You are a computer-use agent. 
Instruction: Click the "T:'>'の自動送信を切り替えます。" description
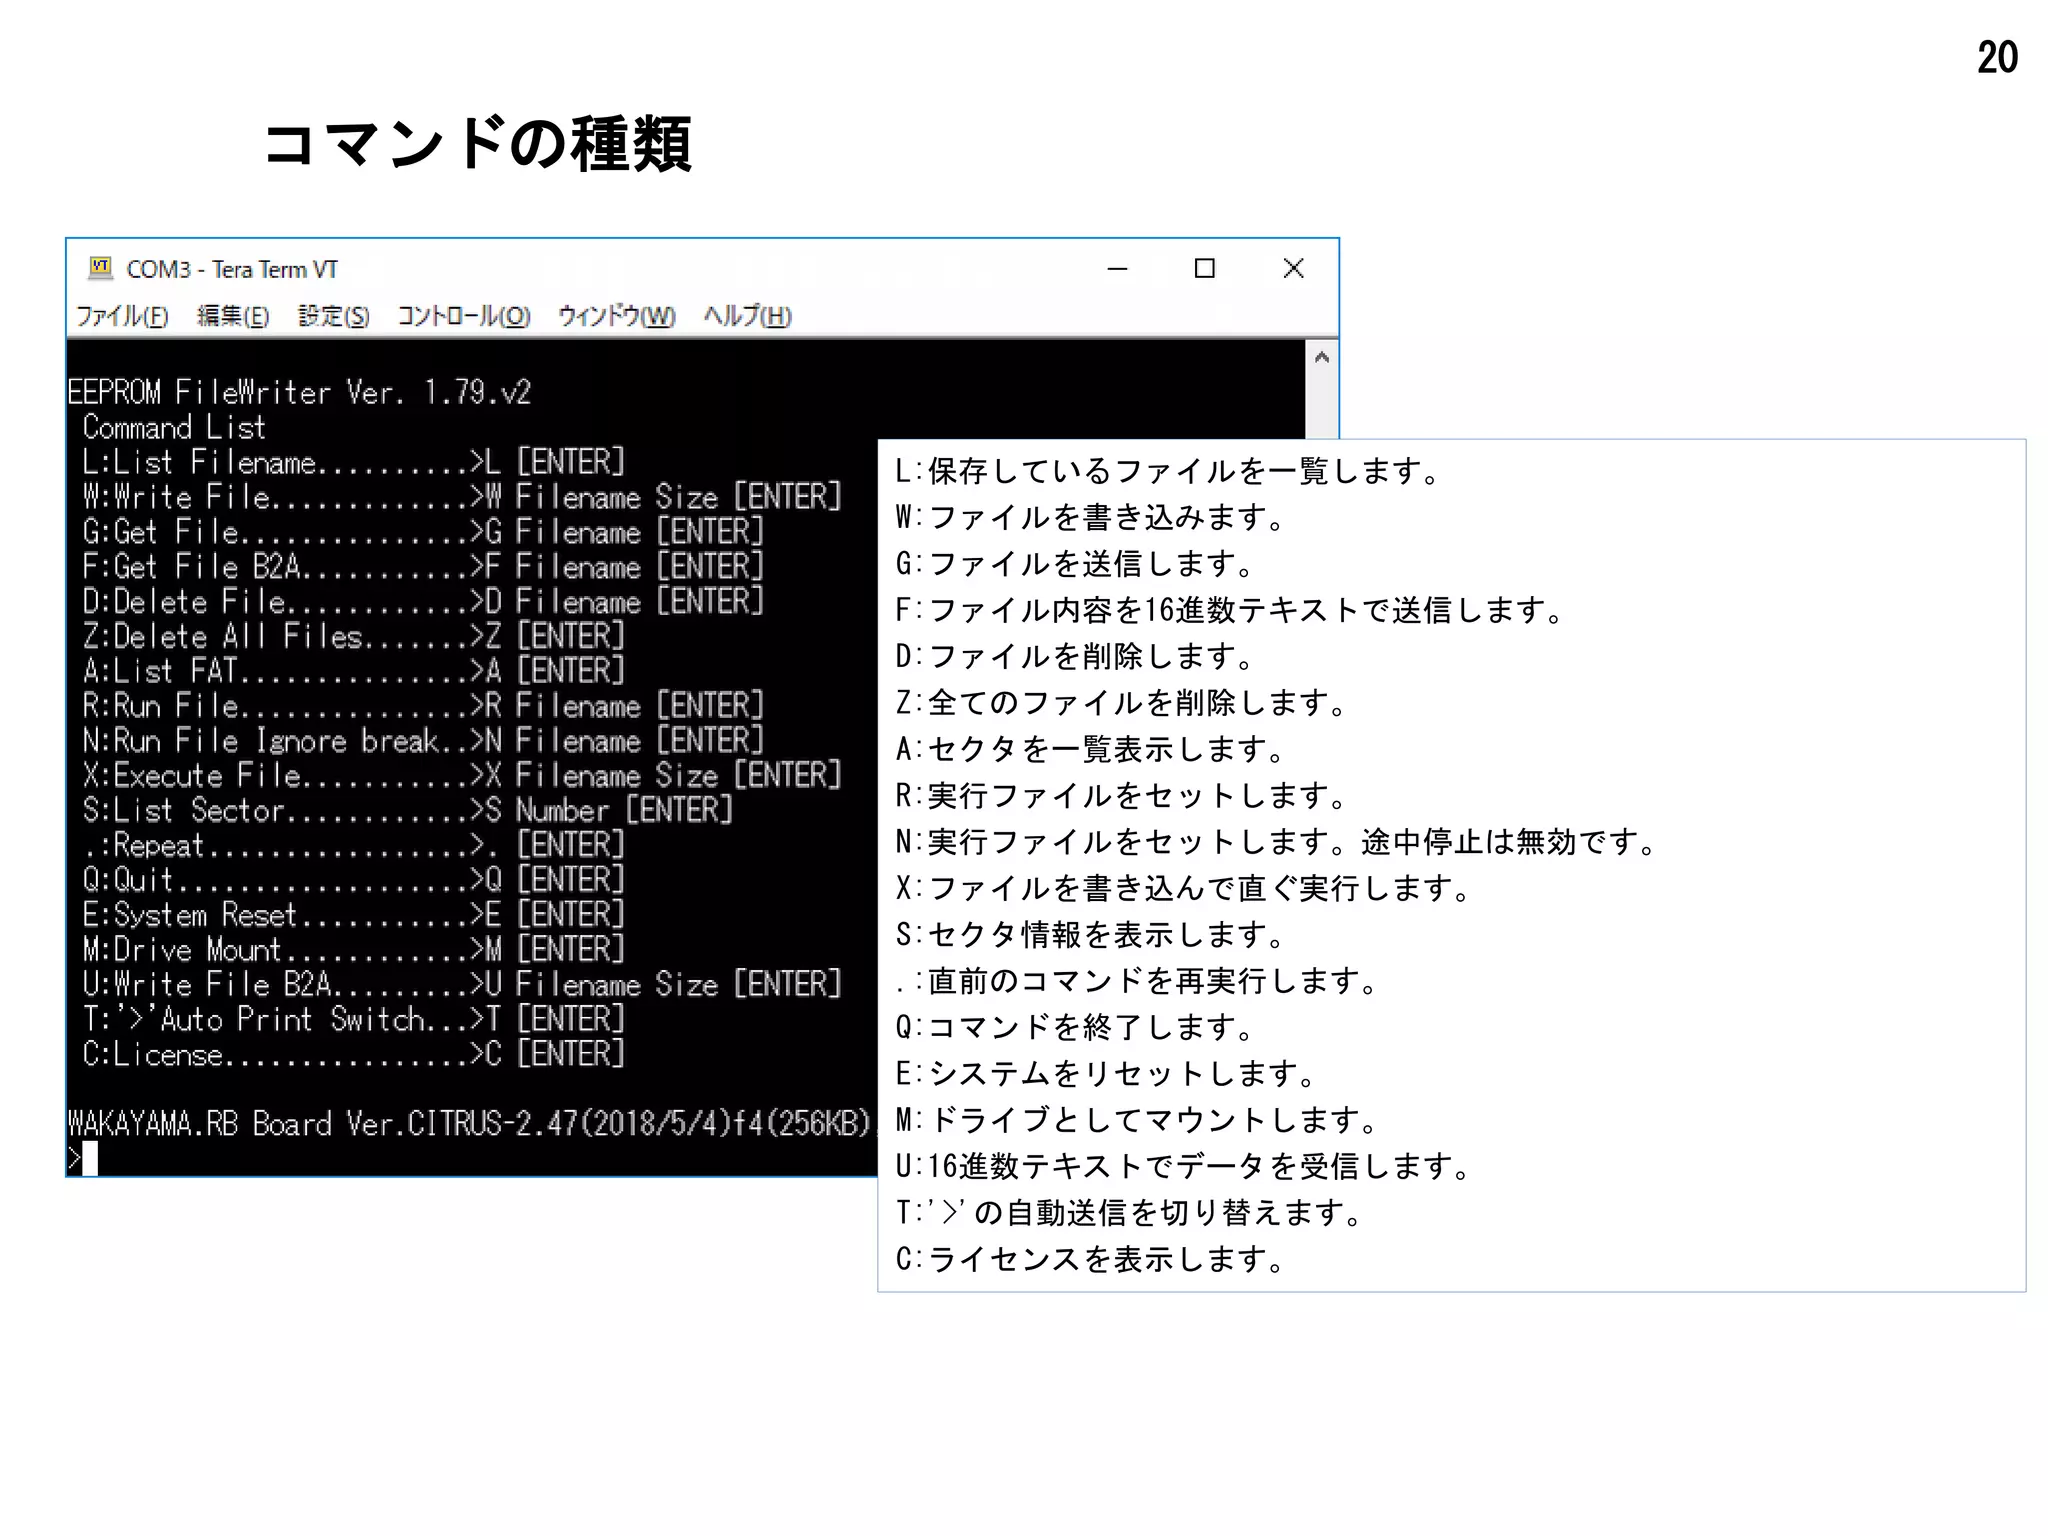click(1130, 1213)
